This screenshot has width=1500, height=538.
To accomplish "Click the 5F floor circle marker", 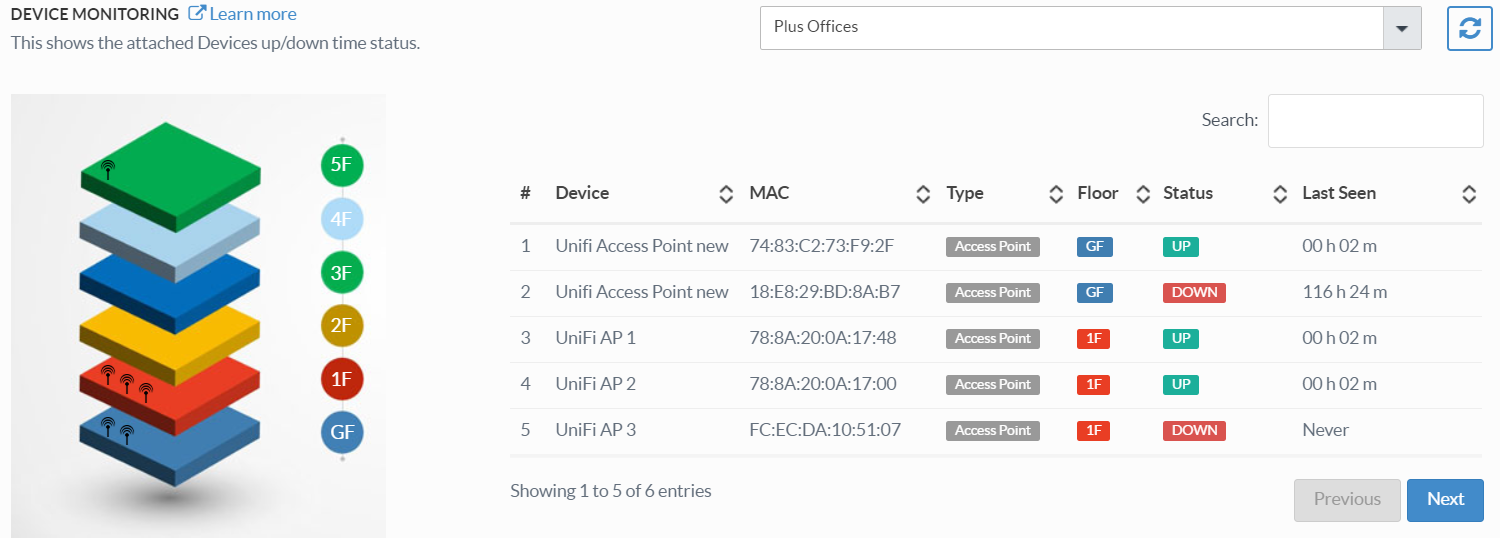I will coord(342,165).
